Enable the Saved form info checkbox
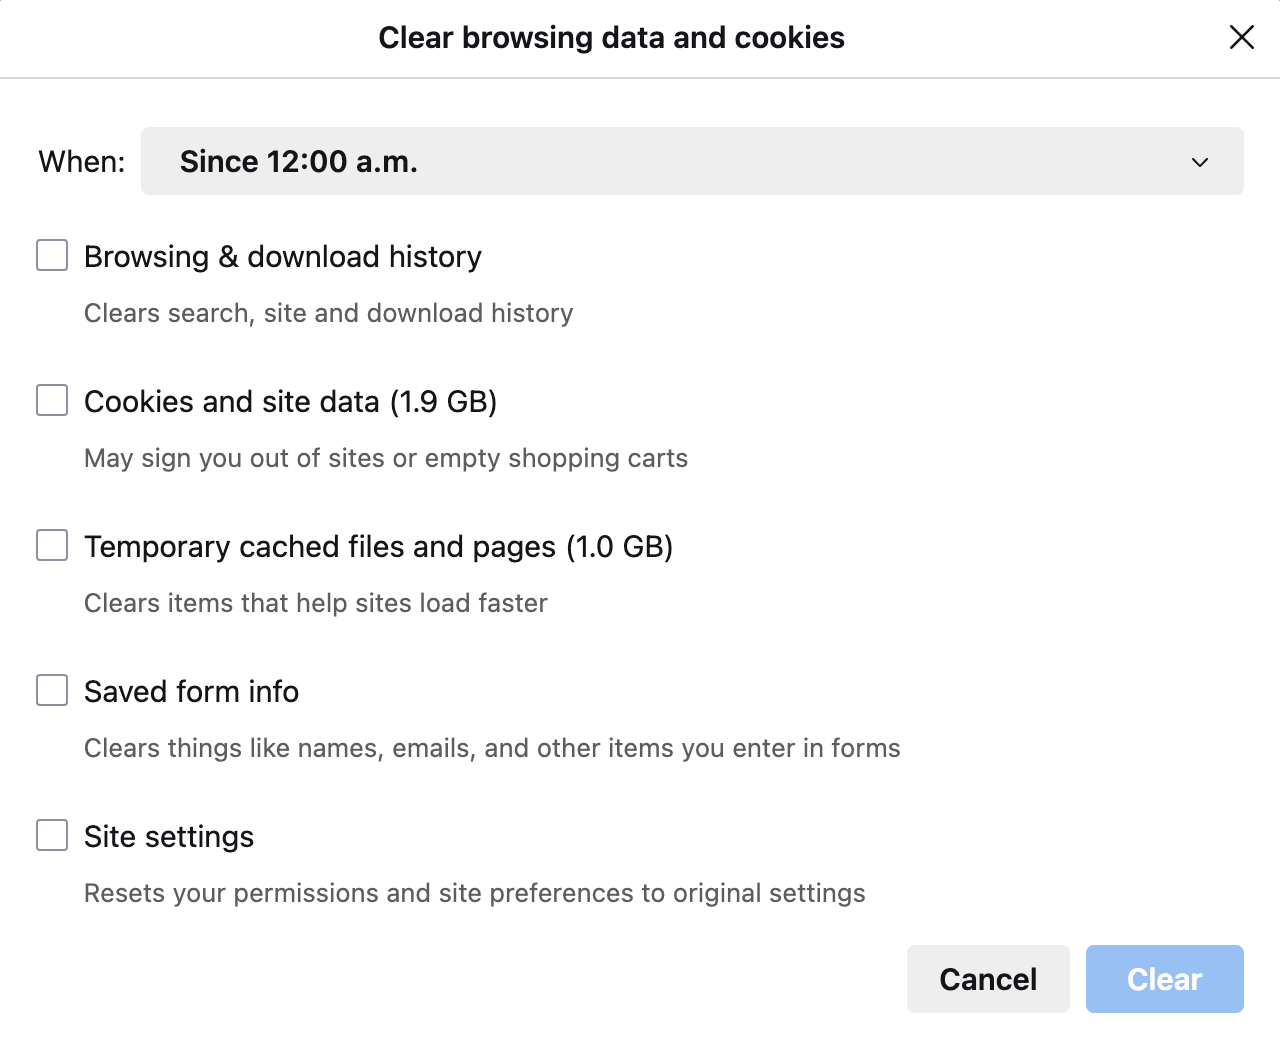This screenshot has height=1048, width=1280. click(51, 690)
